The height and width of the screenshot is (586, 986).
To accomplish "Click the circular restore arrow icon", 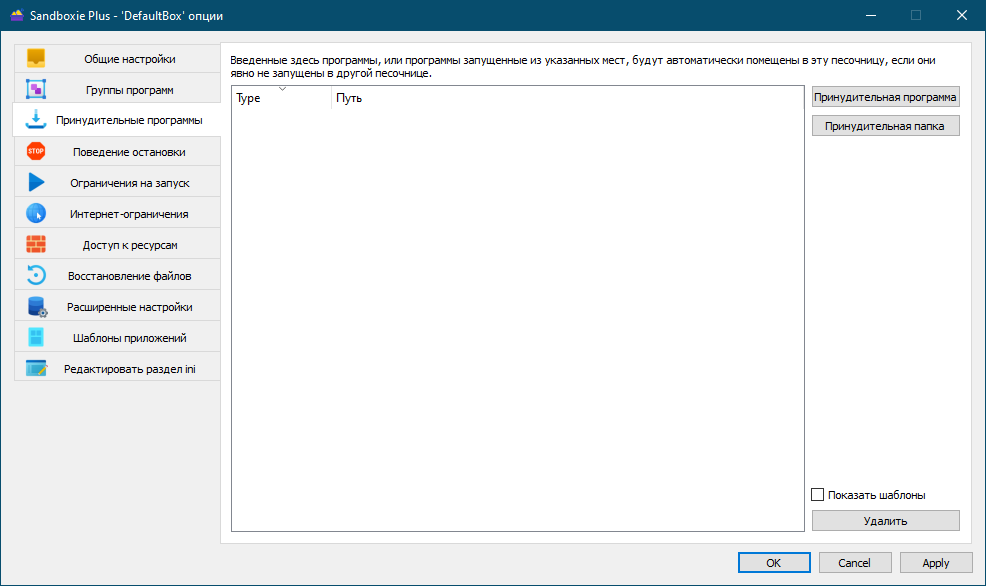I will [36, 275].
